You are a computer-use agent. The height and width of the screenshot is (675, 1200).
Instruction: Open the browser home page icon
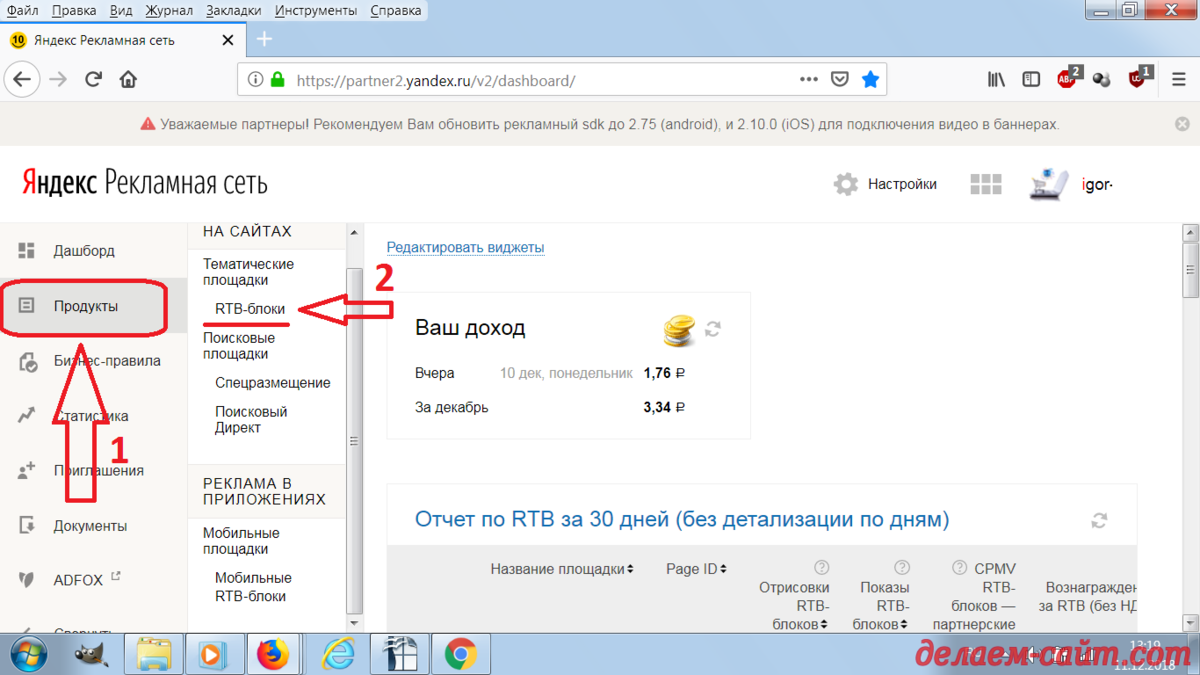click(x=128, y=80)
